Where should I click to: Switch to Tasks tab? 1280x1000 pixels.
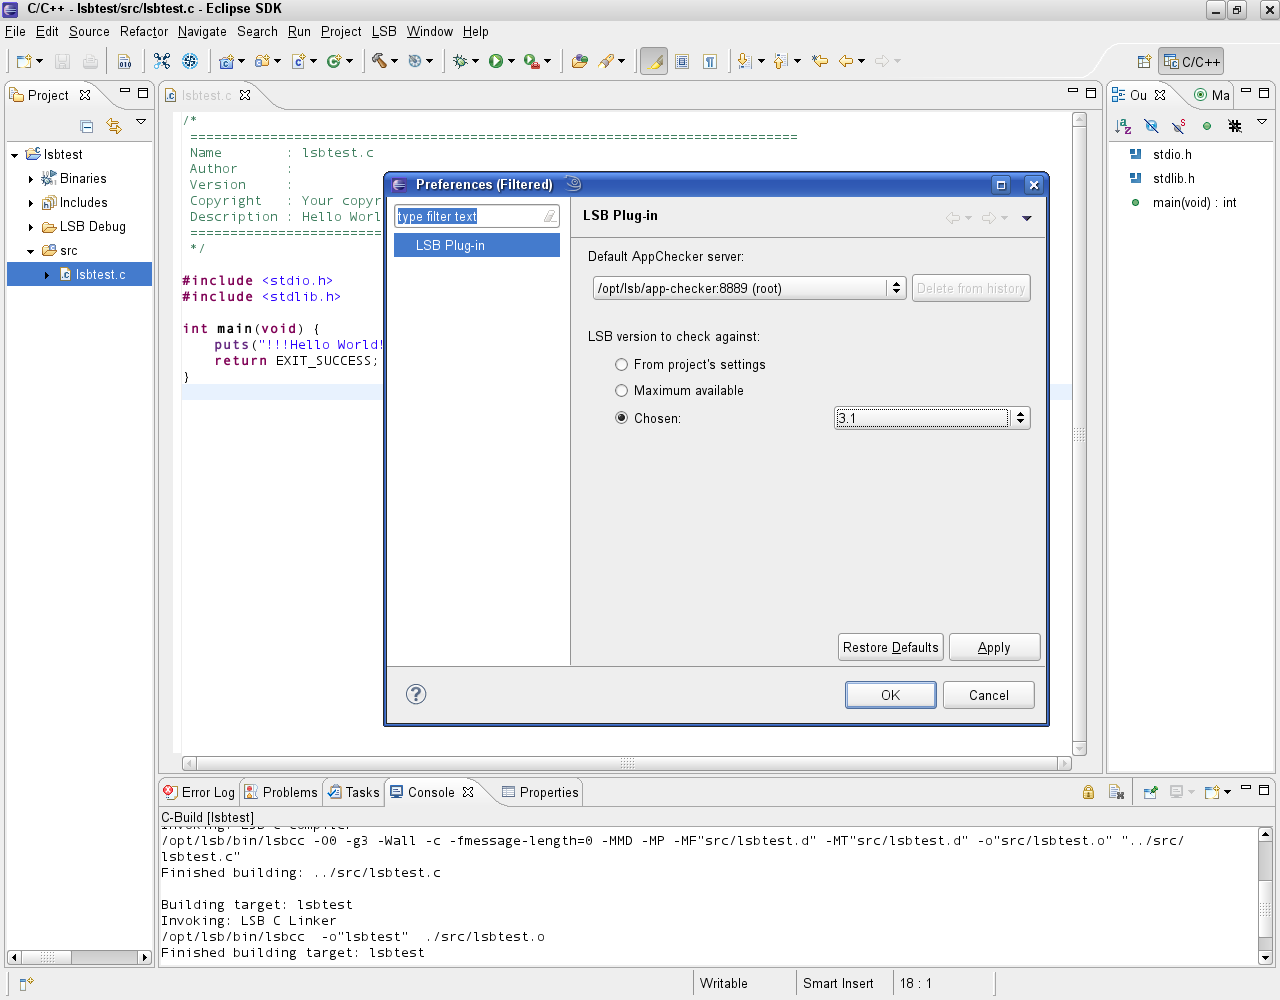[x=354, y=792]
